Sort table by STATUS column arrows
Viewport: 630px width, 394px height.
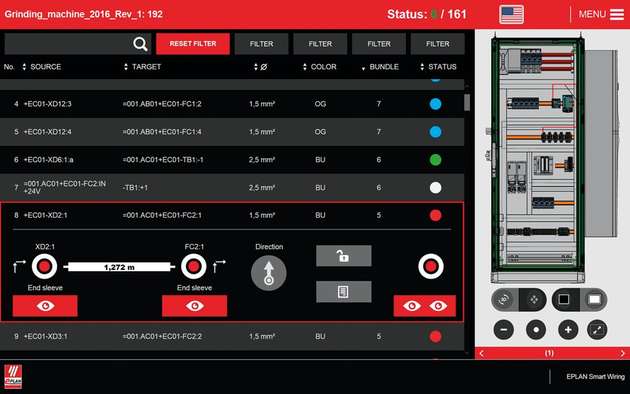pyautogui.click(x=422, y=67)
